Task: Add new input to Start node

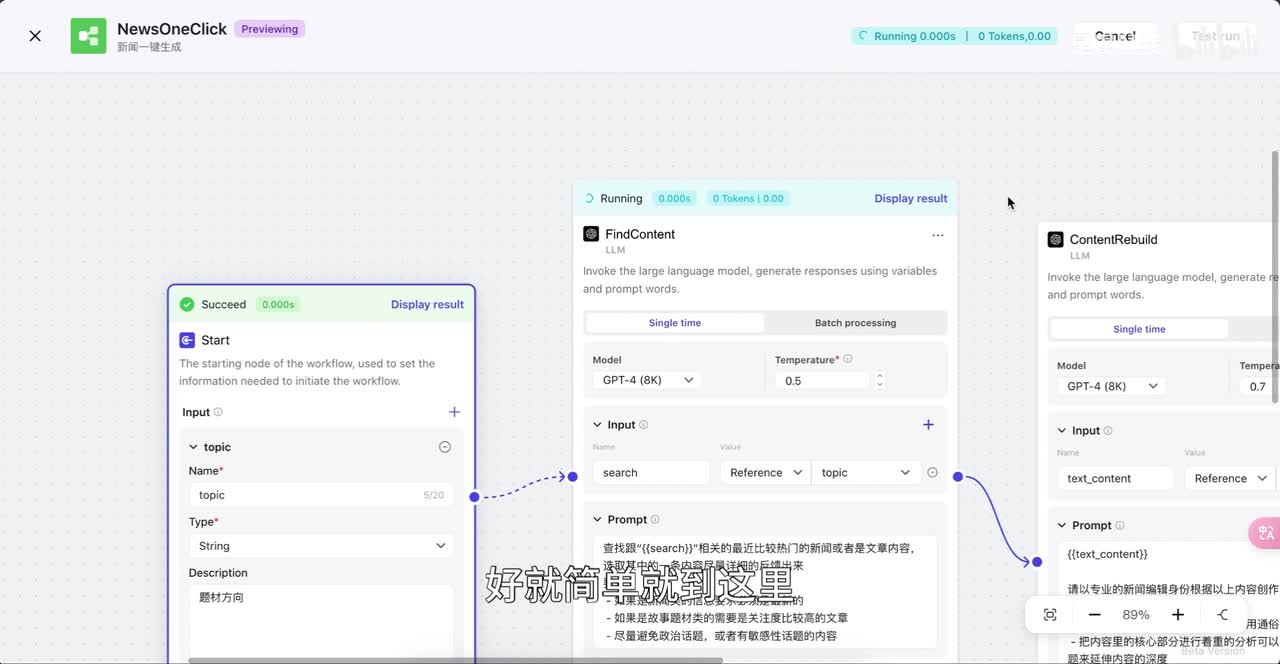Action: tap(454, 412)
